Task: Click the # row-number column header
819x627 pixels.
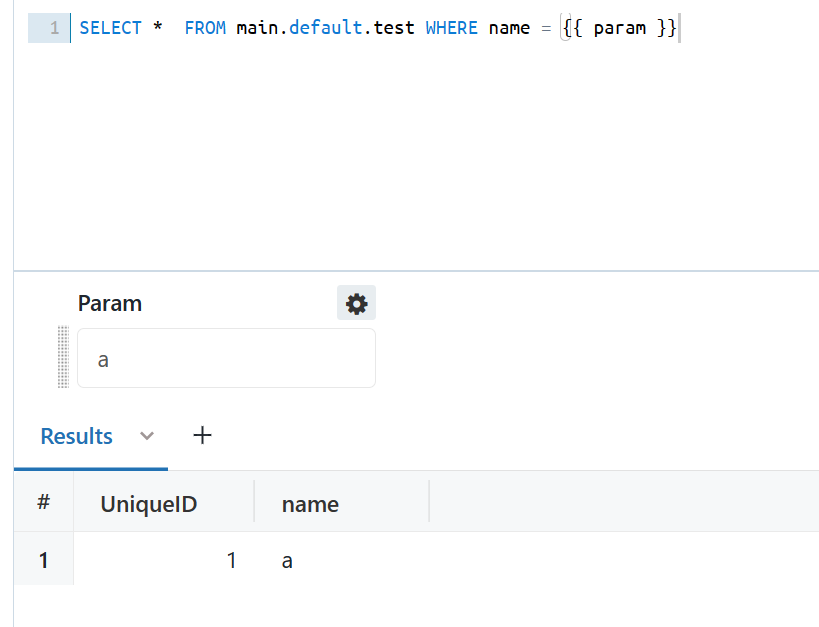Action: pos(43,502)
